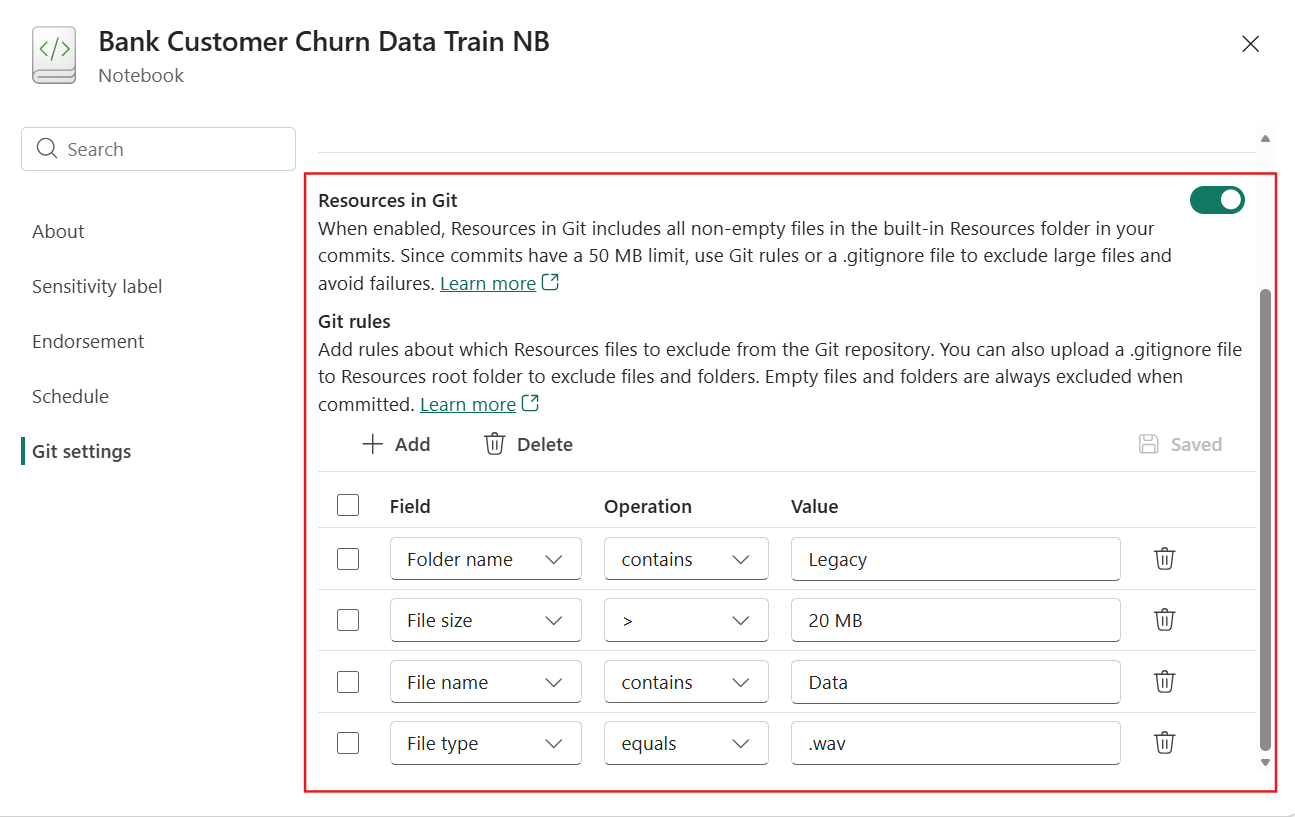Click the notebook icon in the header
Screen dimensions: 1295x817
[54, 55]
